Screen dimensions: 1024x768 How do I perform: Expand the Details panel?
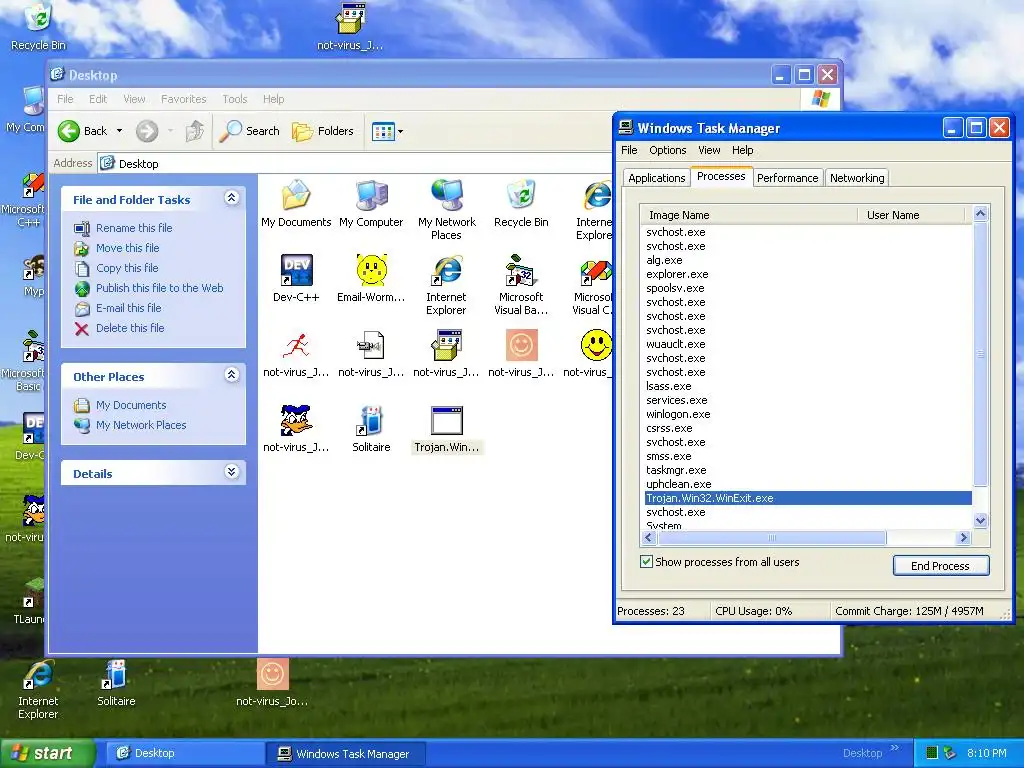click(x=231, y=472)
